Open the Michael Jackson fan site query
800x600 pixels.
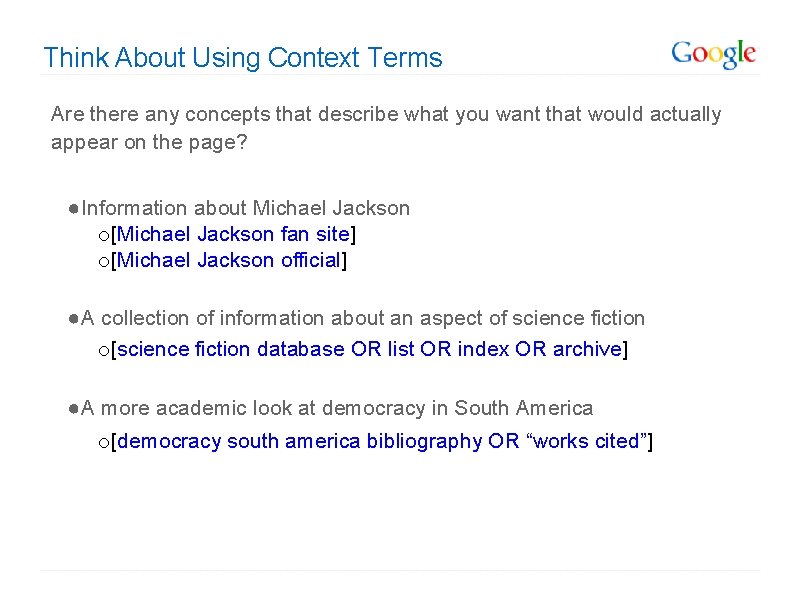coord(234,234)
